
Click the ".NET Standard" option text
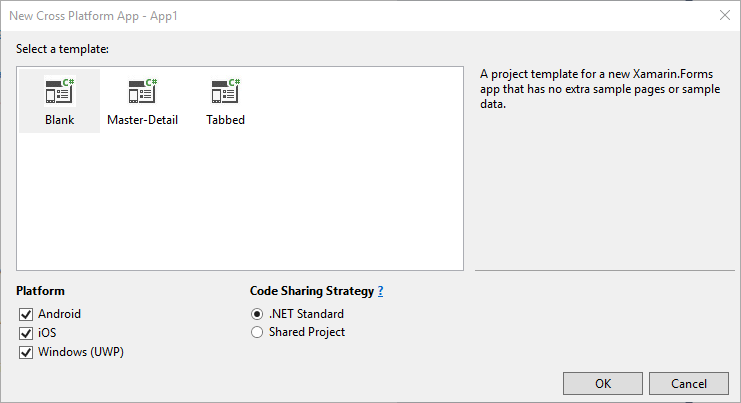(306, 314)
